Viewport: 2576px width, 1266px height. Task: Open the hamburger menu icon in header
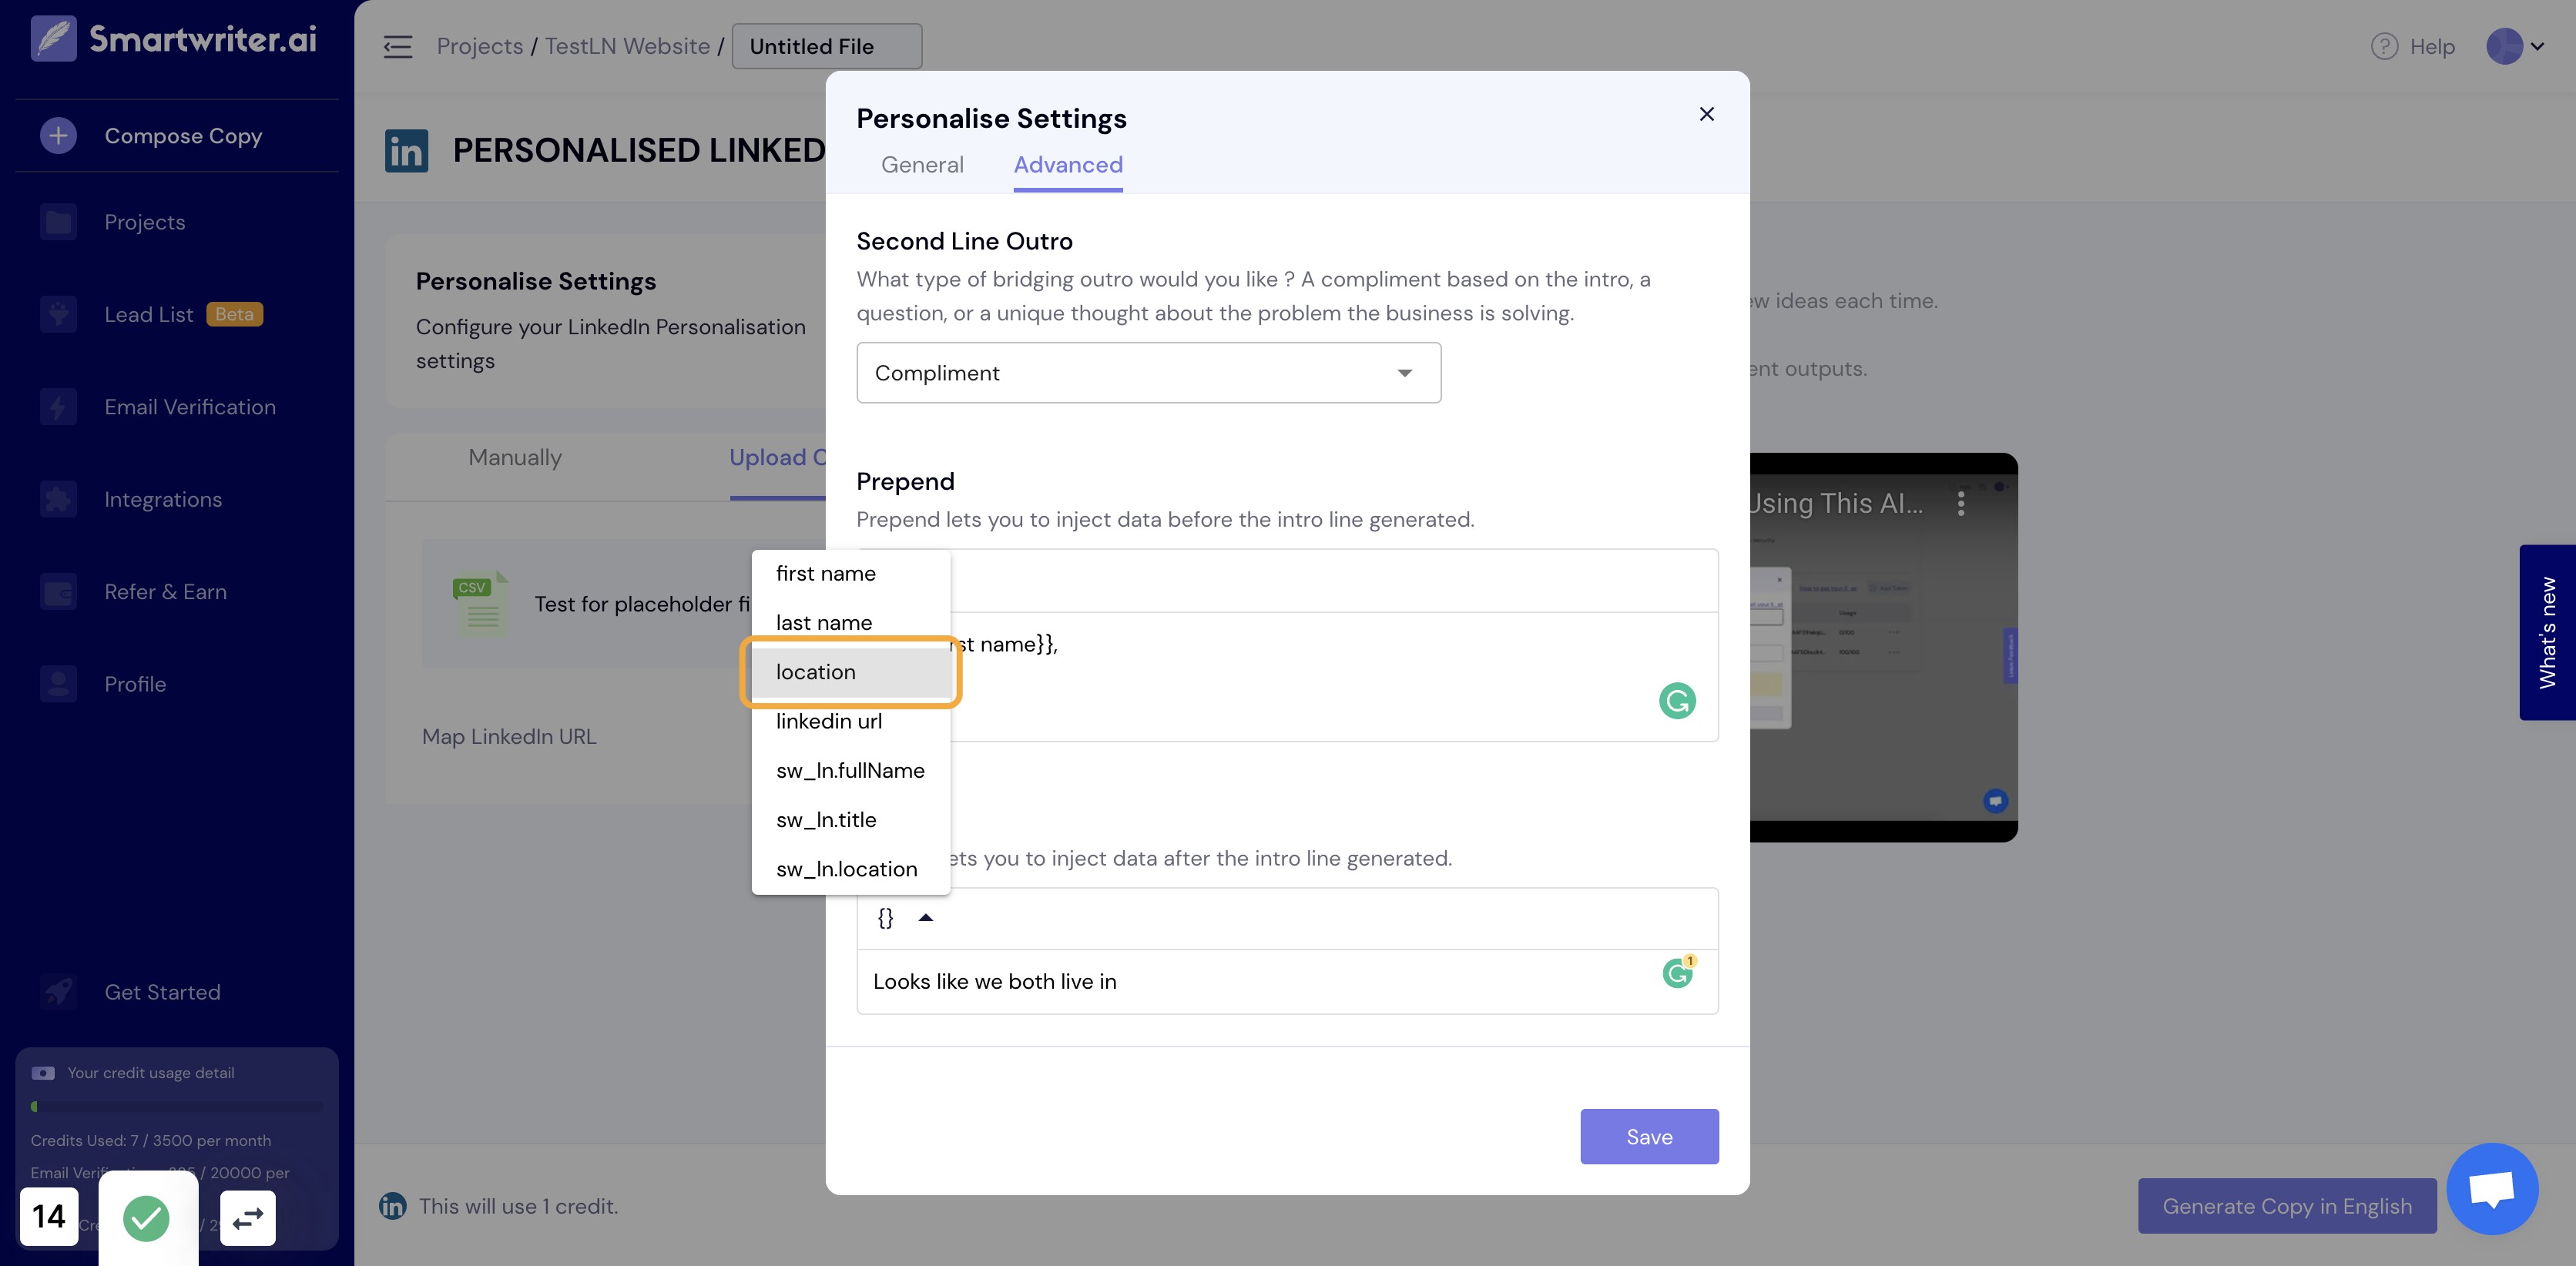(x=397, y=46)
